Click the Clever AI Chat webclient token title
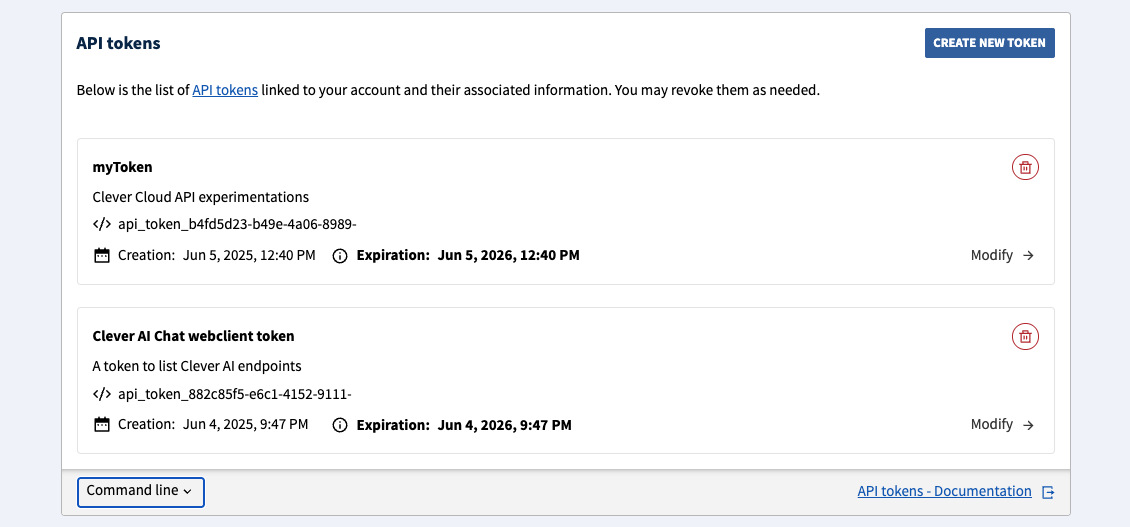Screen dimensions: 1130x527 point(193,336)
